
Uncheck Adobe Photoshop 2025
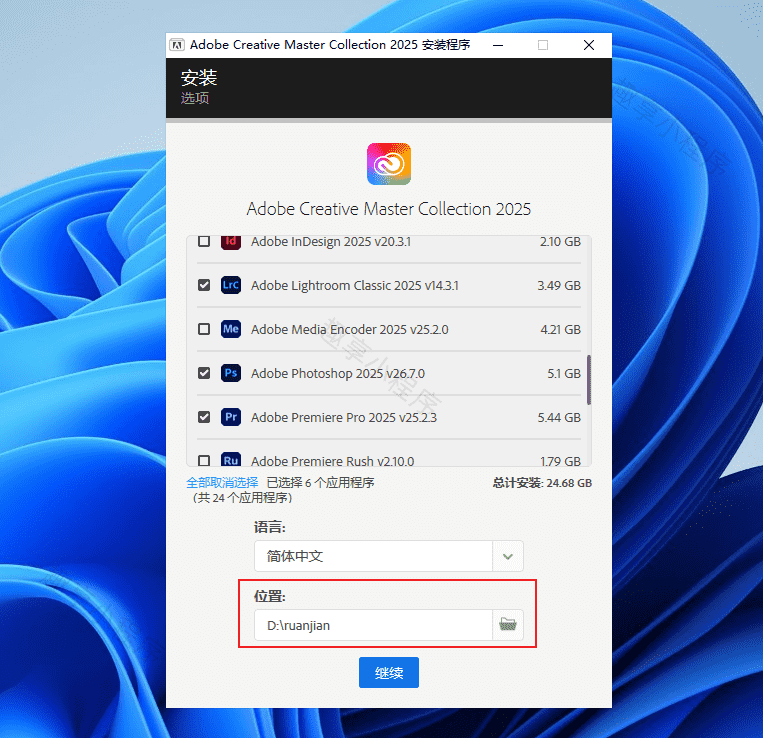coord(204,373)
